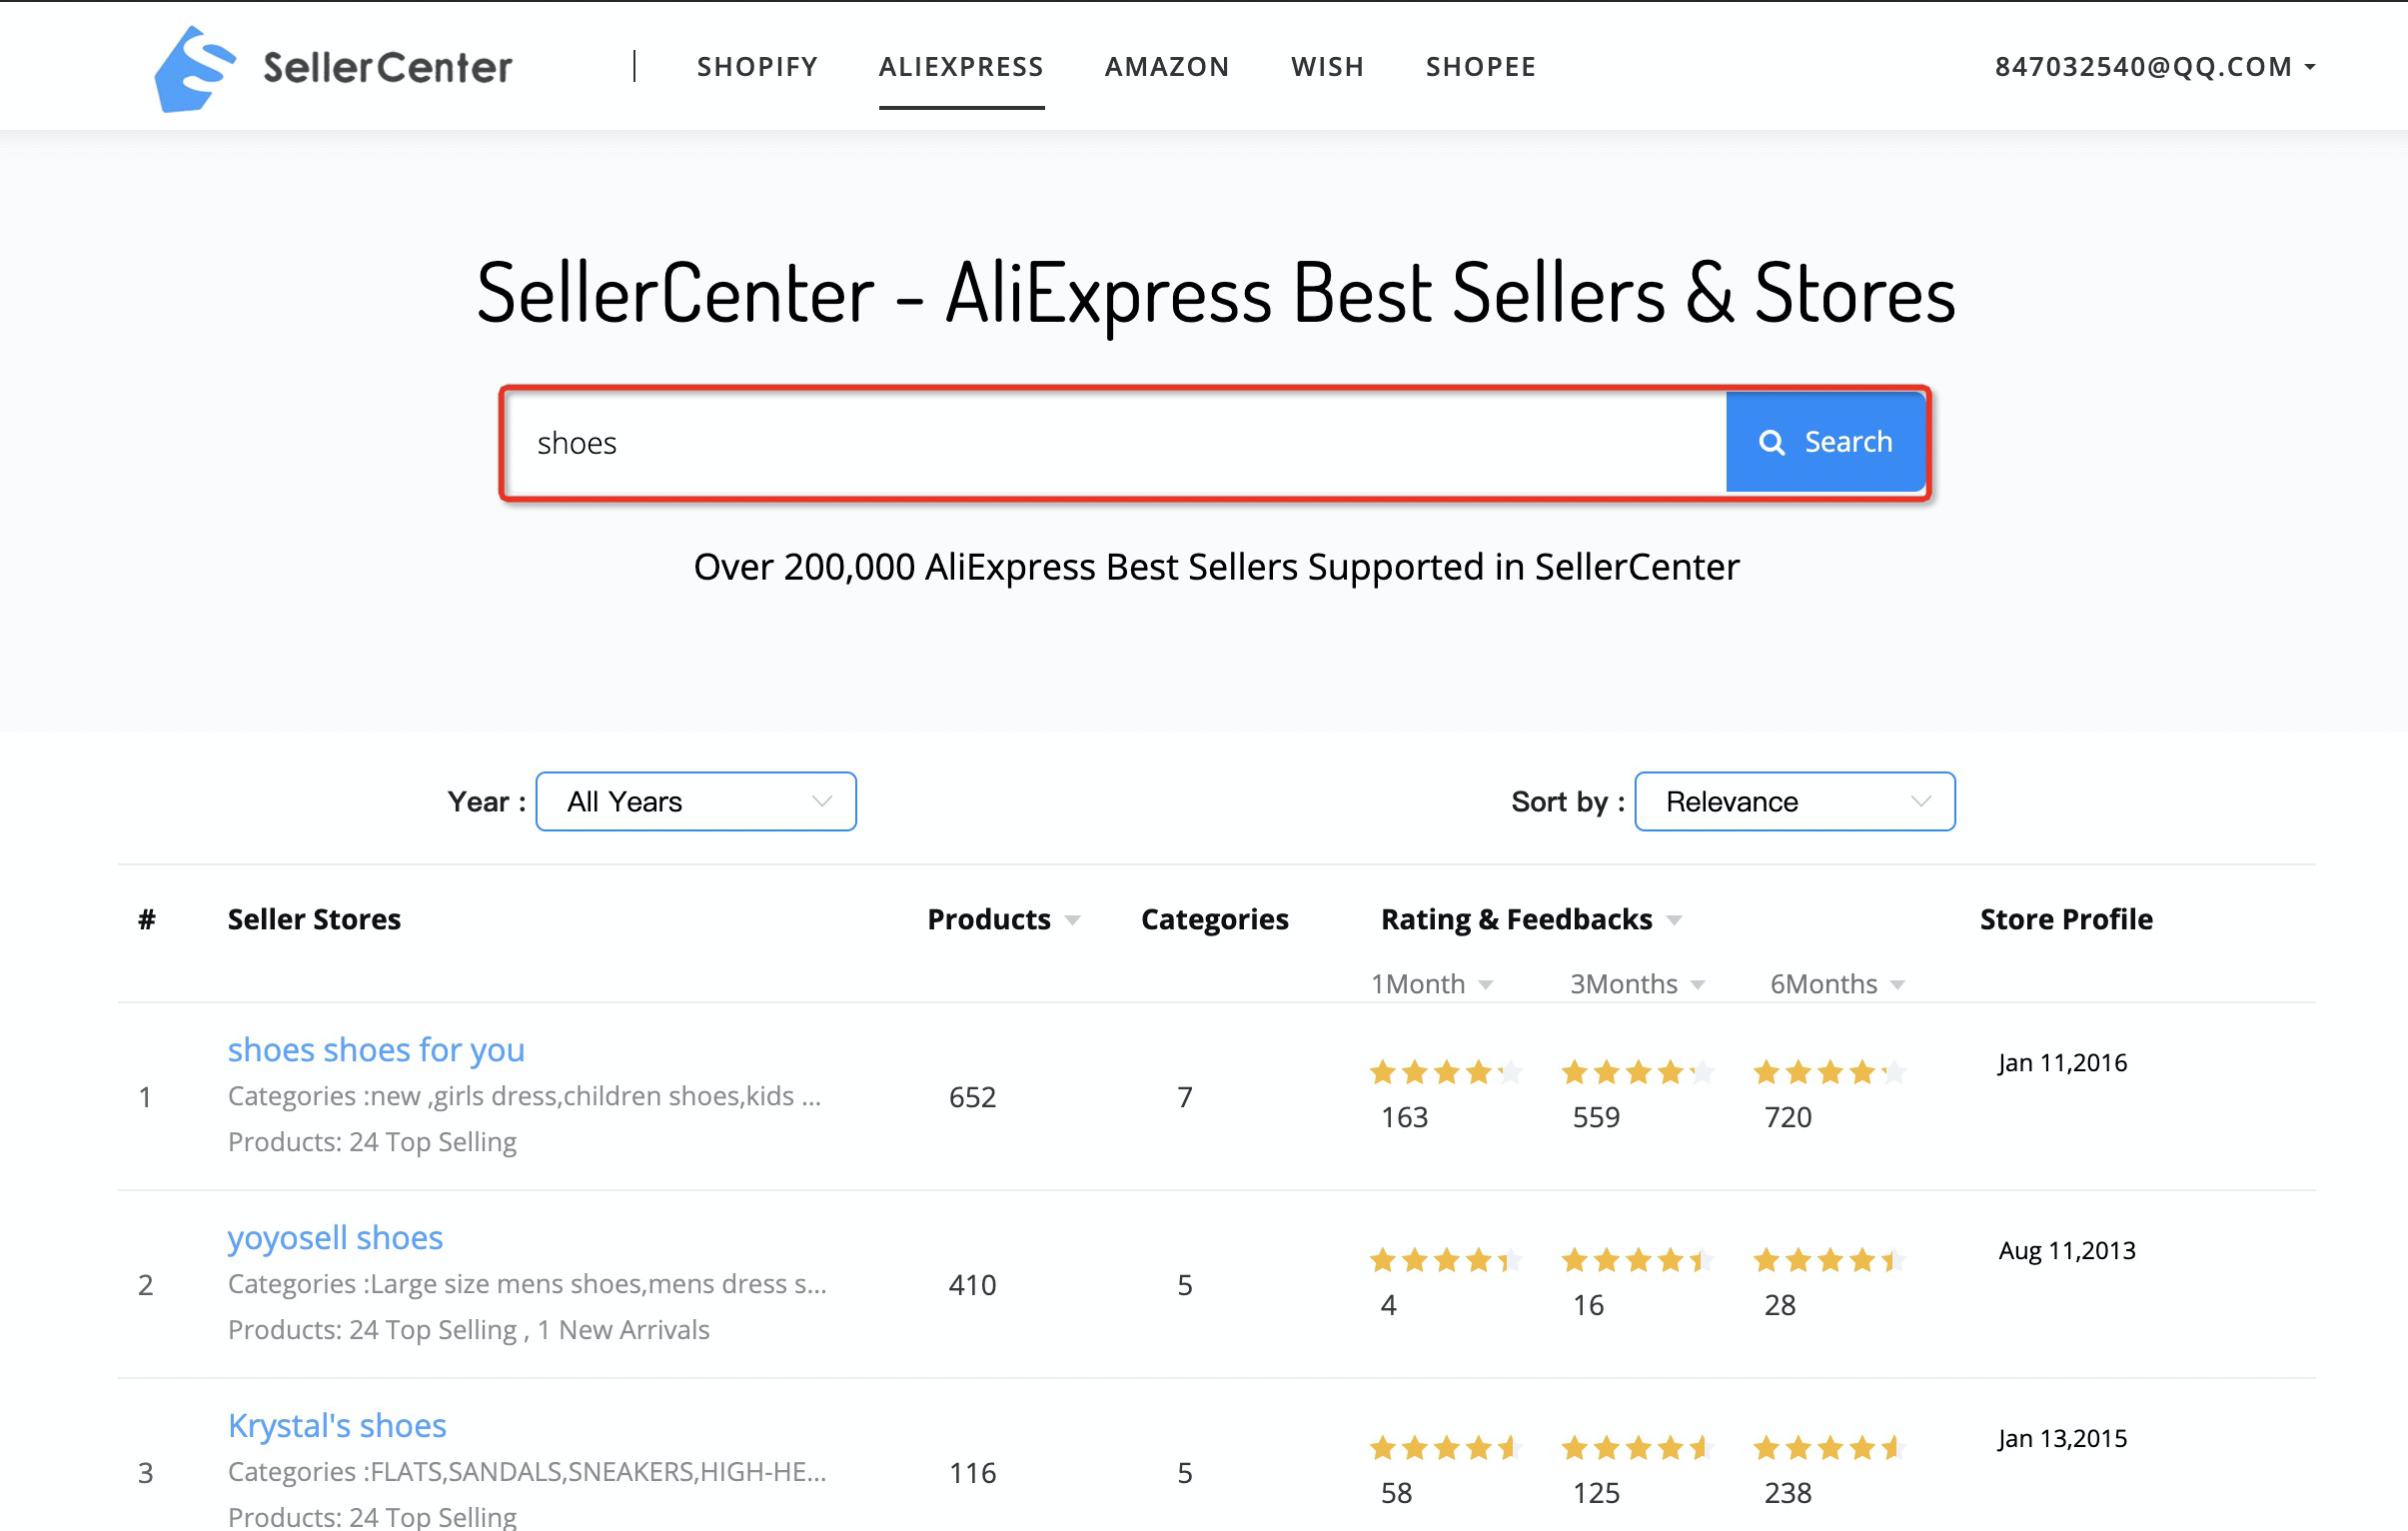This screenshot has height=1531, width=2408.
Task: Click the Aug 11,2013 store date
Action: point(2067,1251)
